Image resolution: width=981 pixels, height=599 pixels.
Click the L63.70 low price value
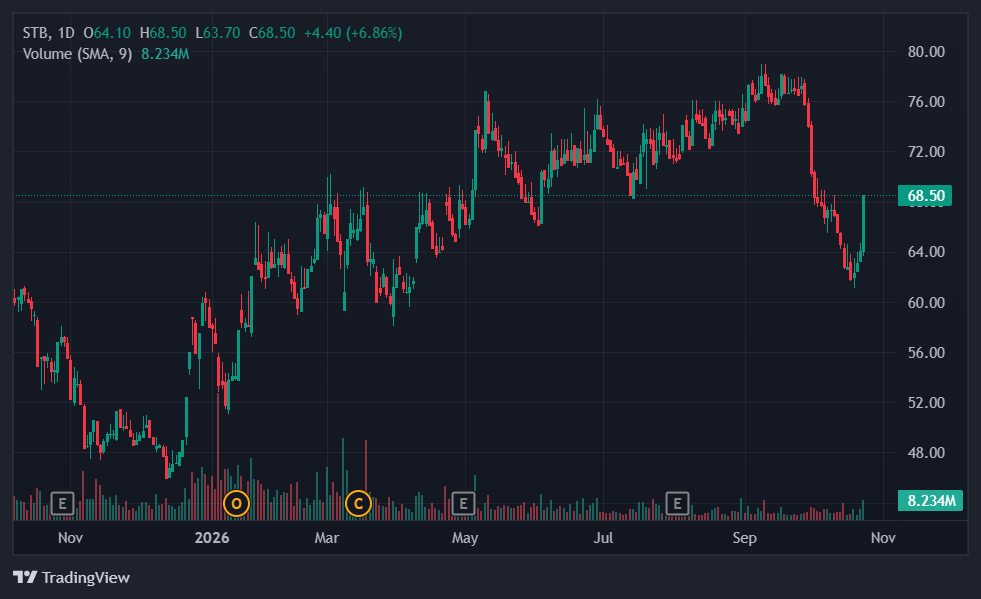[x=218, y=33]
